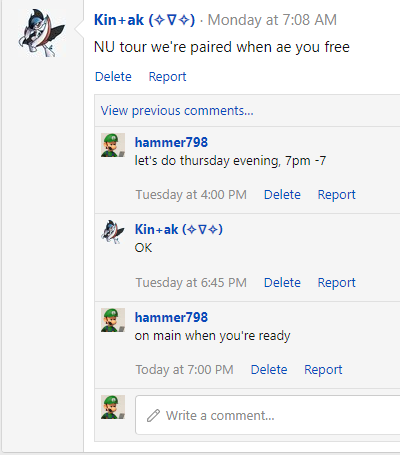Report the Today 7:00 PM comment
Screen dimensions: 400x455
click(x=323, y=369)
